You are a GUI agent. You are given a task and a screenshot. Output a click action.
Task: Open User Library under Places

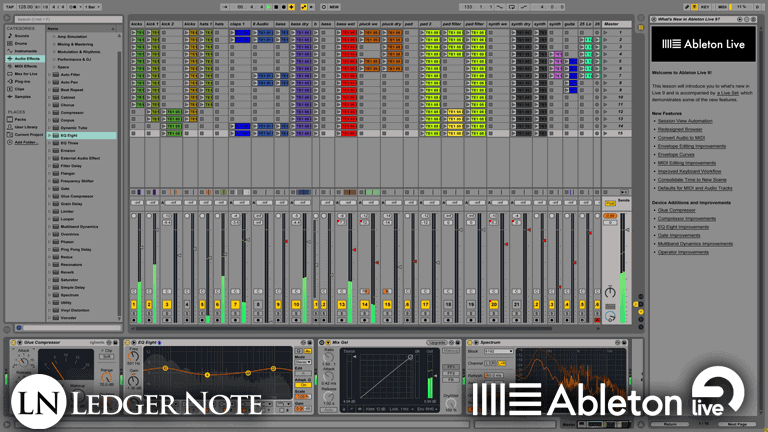point(26,127)
